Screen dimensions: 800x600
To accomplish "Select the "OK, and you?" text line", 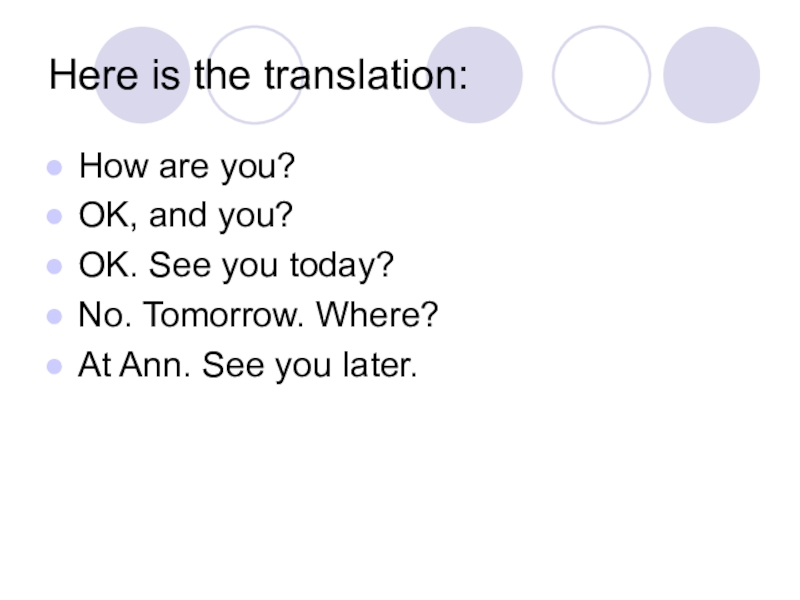I will [x=186, y=216].
